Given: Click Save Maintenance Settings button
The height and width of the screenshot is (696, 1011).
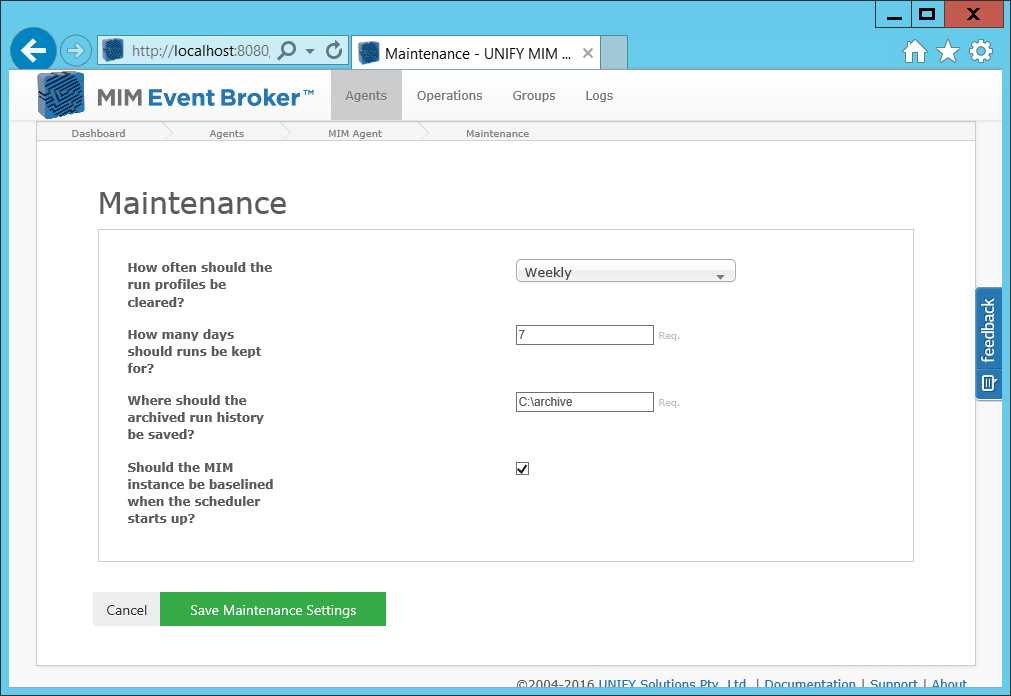Looking at the screenshot, I should tap(273, 610).
